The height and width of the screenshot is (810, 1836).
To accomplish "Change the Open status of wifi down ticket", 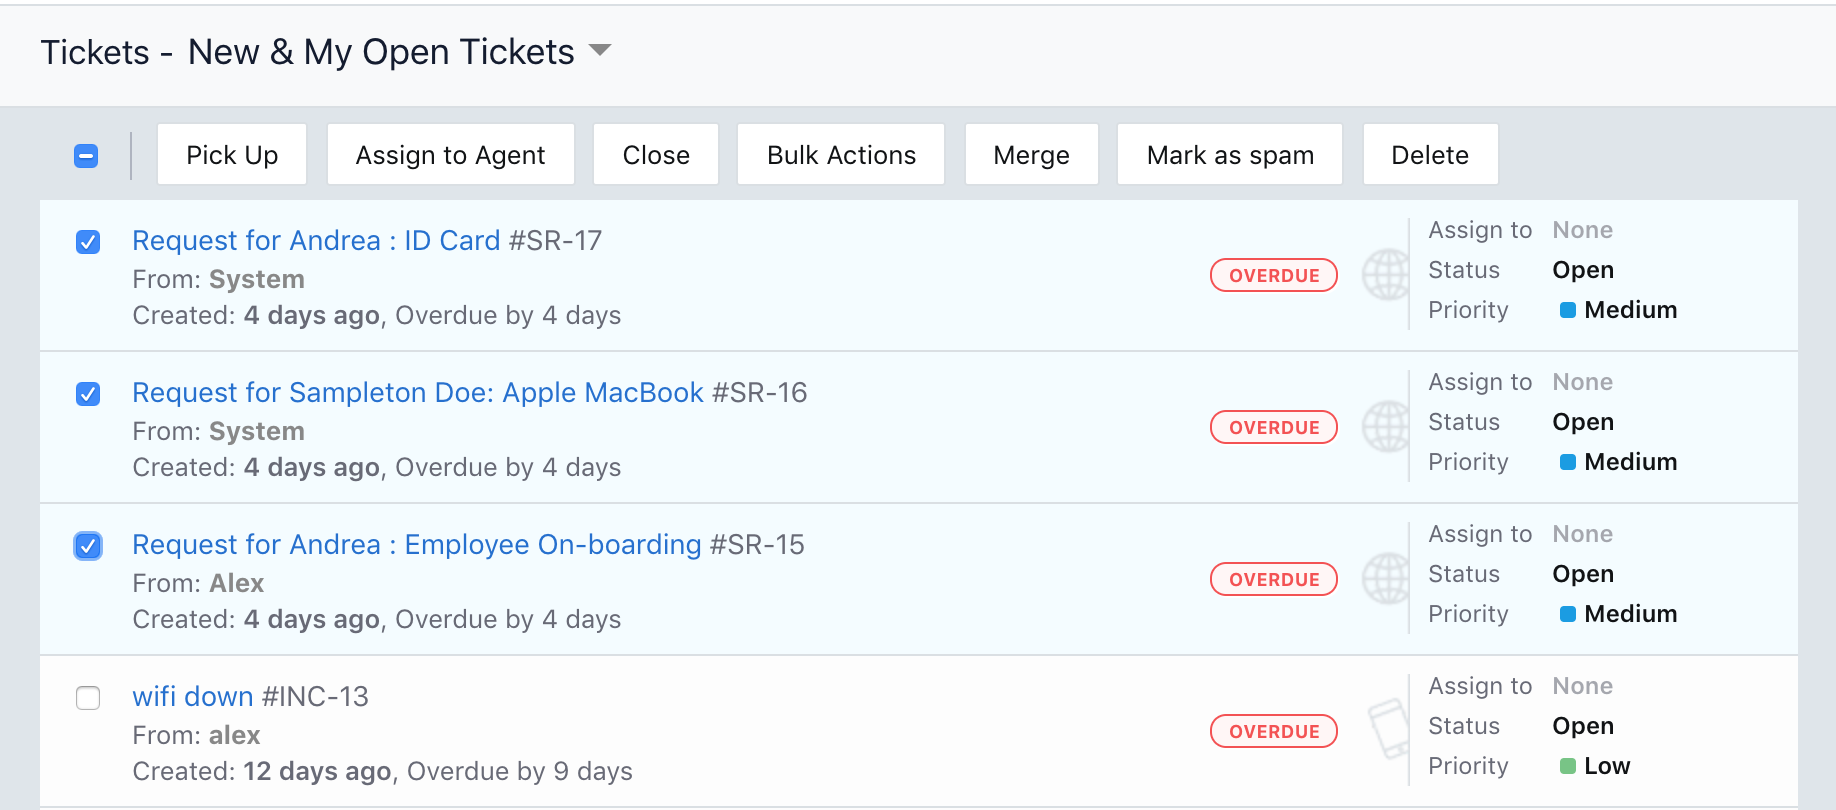I will (1582, 726).
